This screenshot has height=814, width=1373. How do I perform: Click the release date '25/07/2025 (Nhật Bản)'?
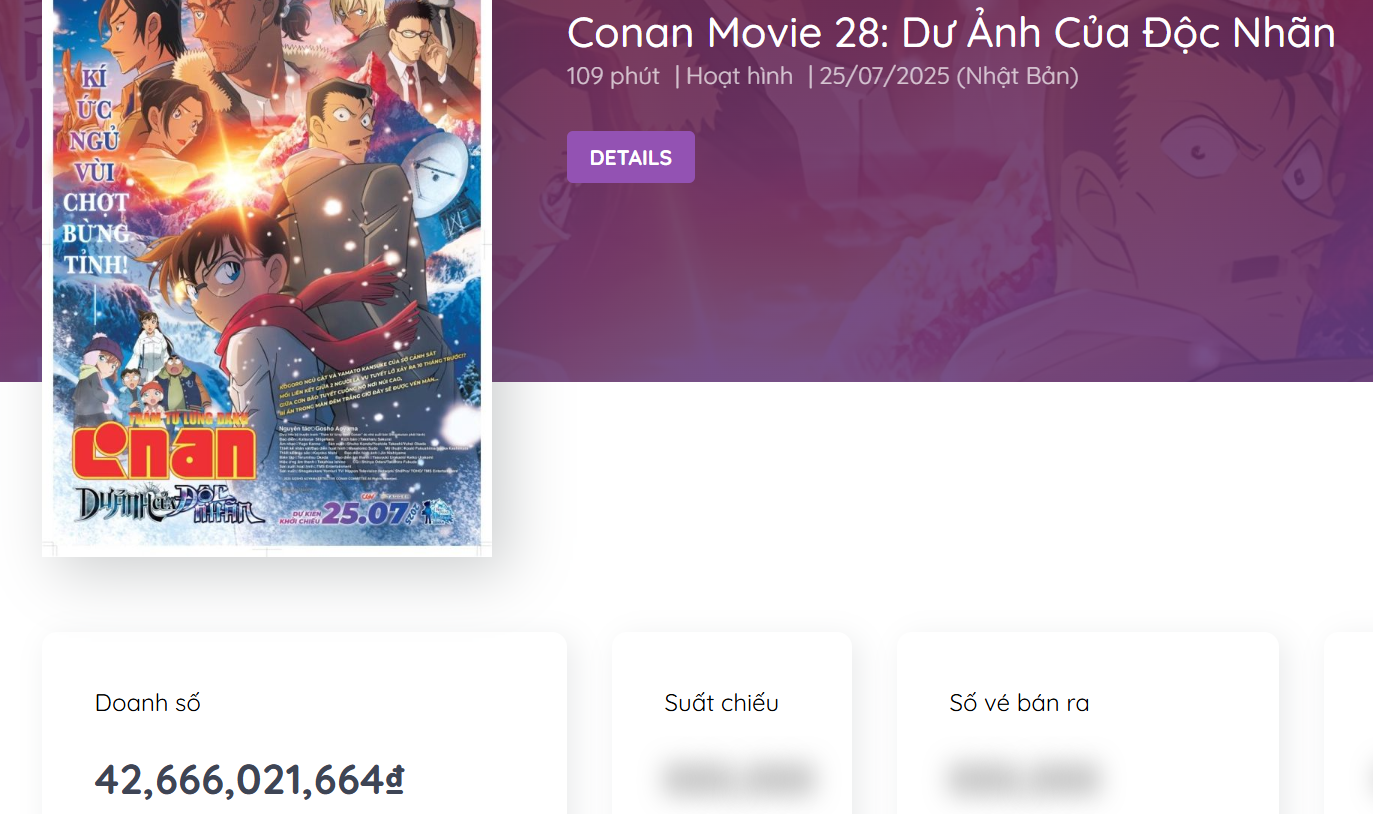coord(948,75)
